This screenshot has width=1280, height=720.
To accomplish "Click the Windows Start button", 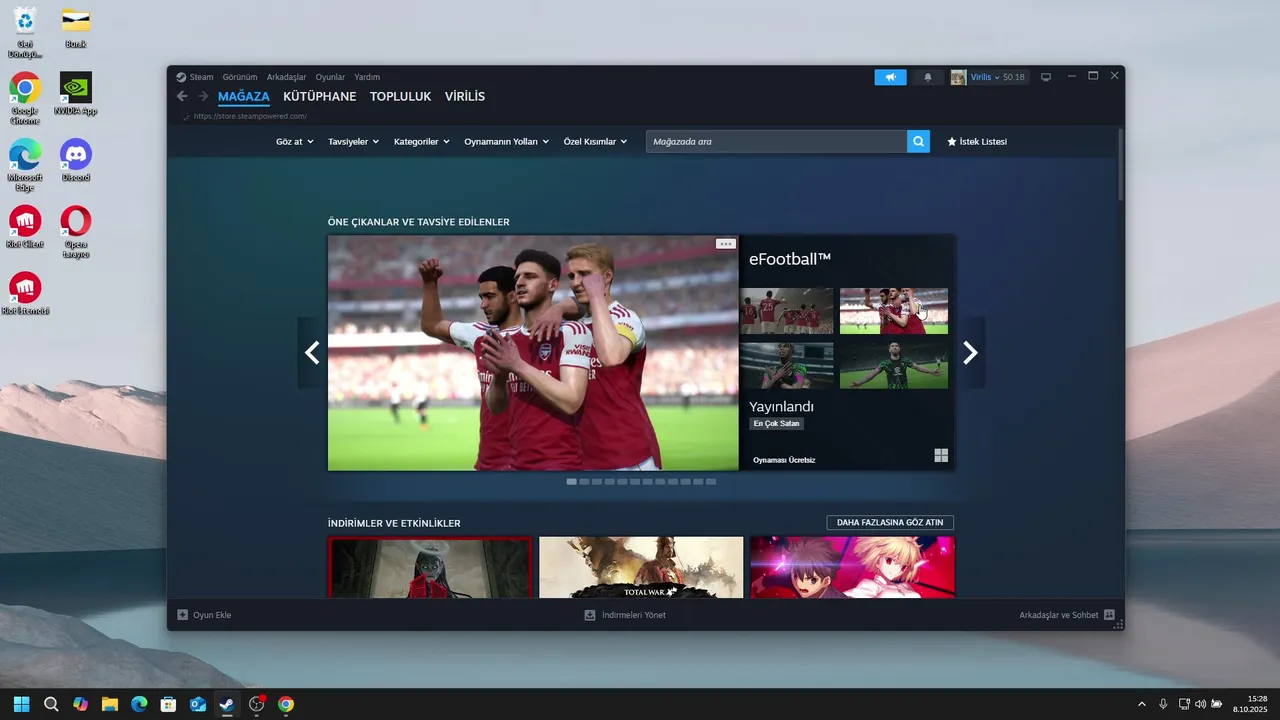I will pos(22,704).
